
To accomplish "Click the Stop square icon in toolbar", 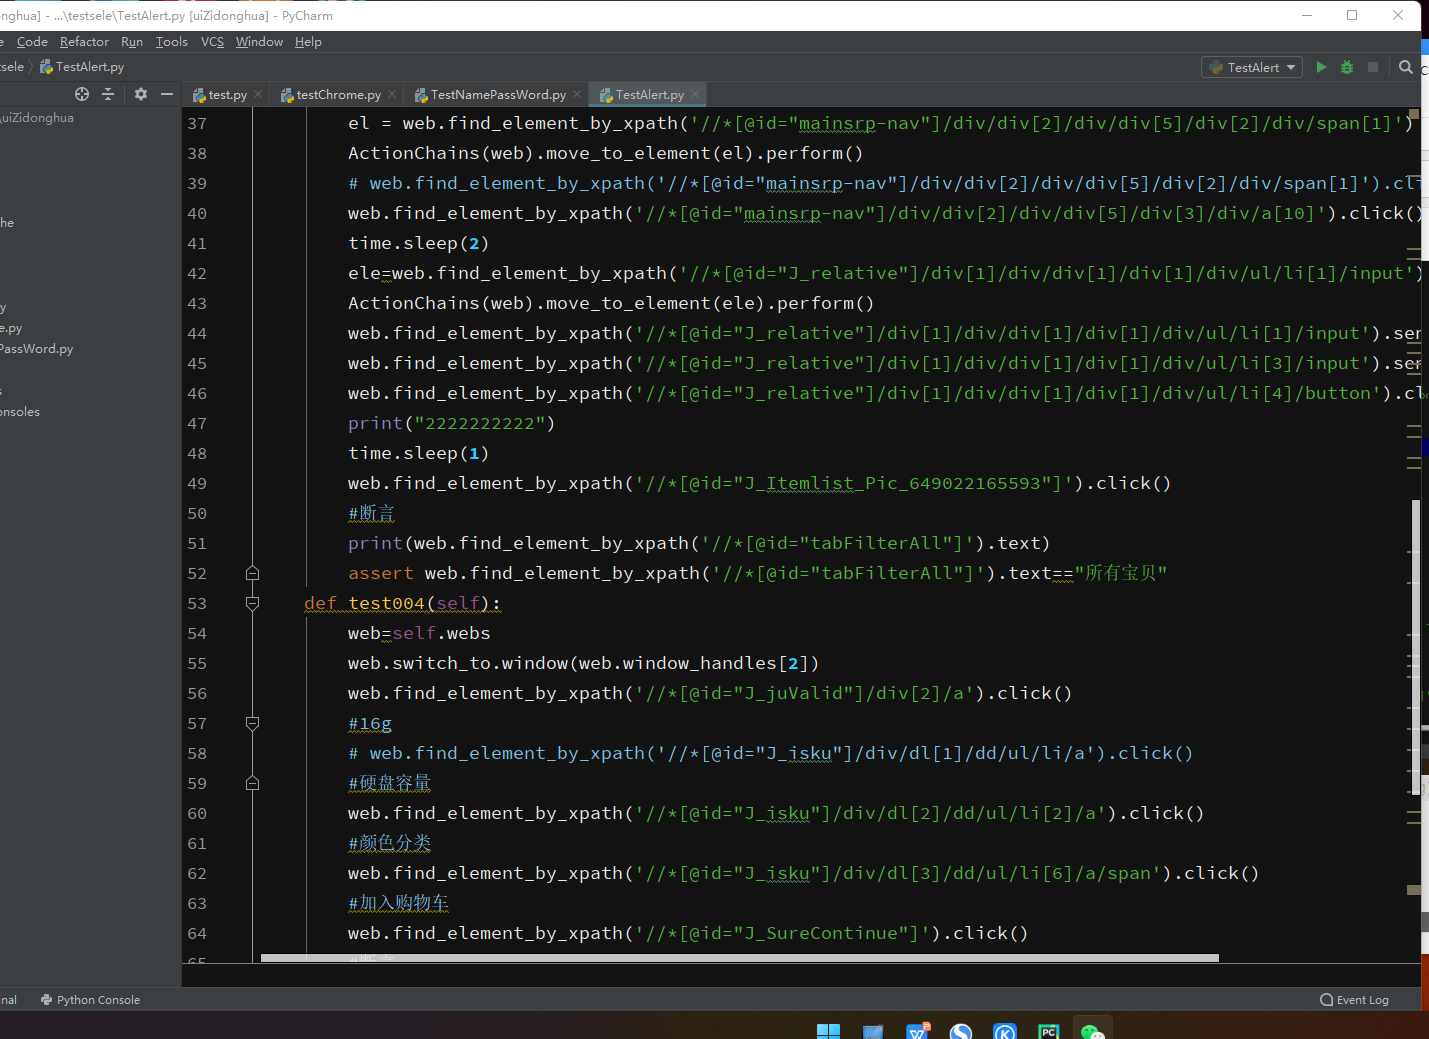I will point(1373,67).
